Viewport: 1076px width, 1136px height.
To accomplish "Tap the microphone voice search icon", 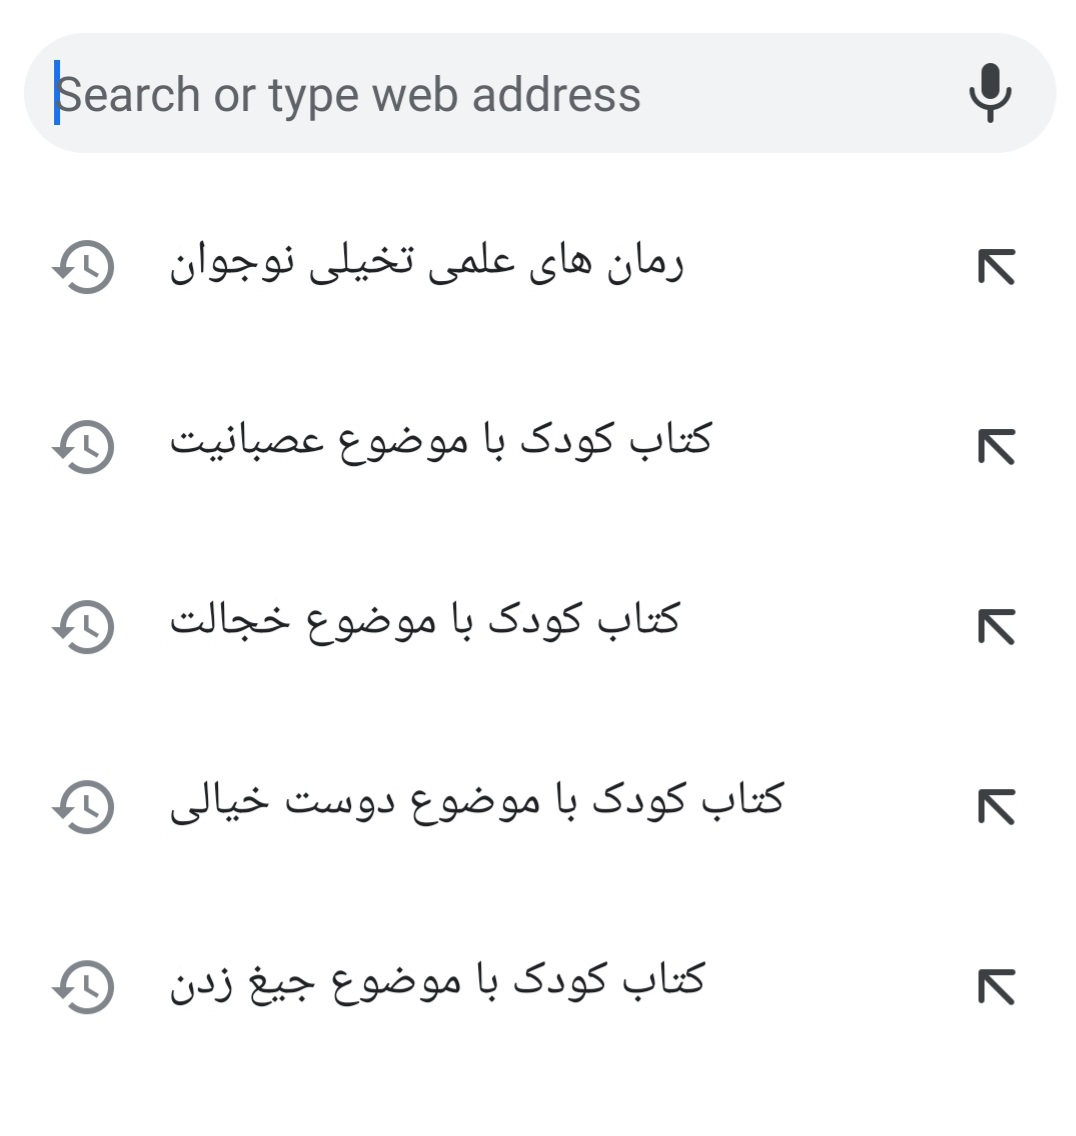I will [990, 93].
